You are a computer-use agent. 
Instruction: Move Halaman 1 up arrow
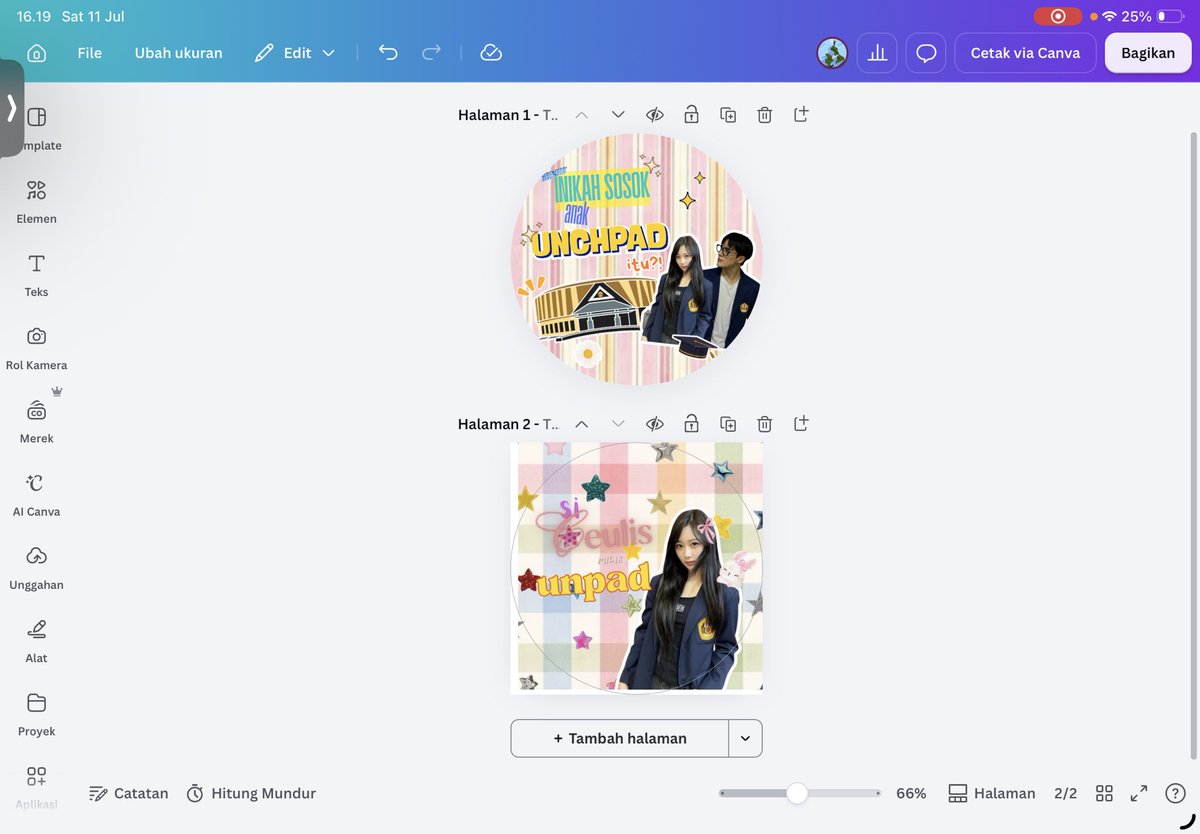pos(581,115)
